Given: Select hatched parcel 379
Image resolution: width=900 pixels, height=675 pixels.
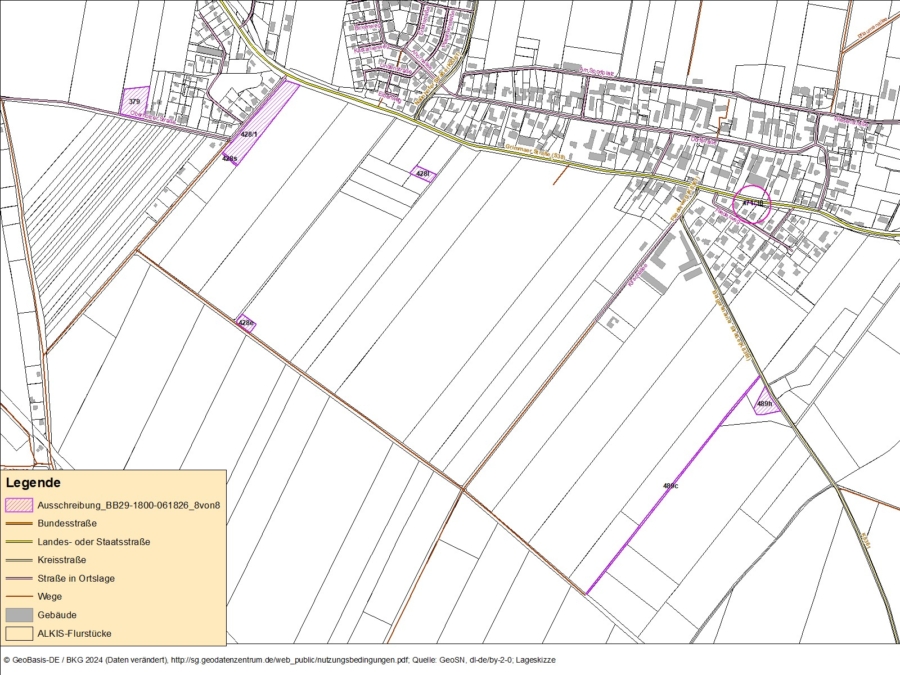Looking at the screenshot, I should [134, 100].
